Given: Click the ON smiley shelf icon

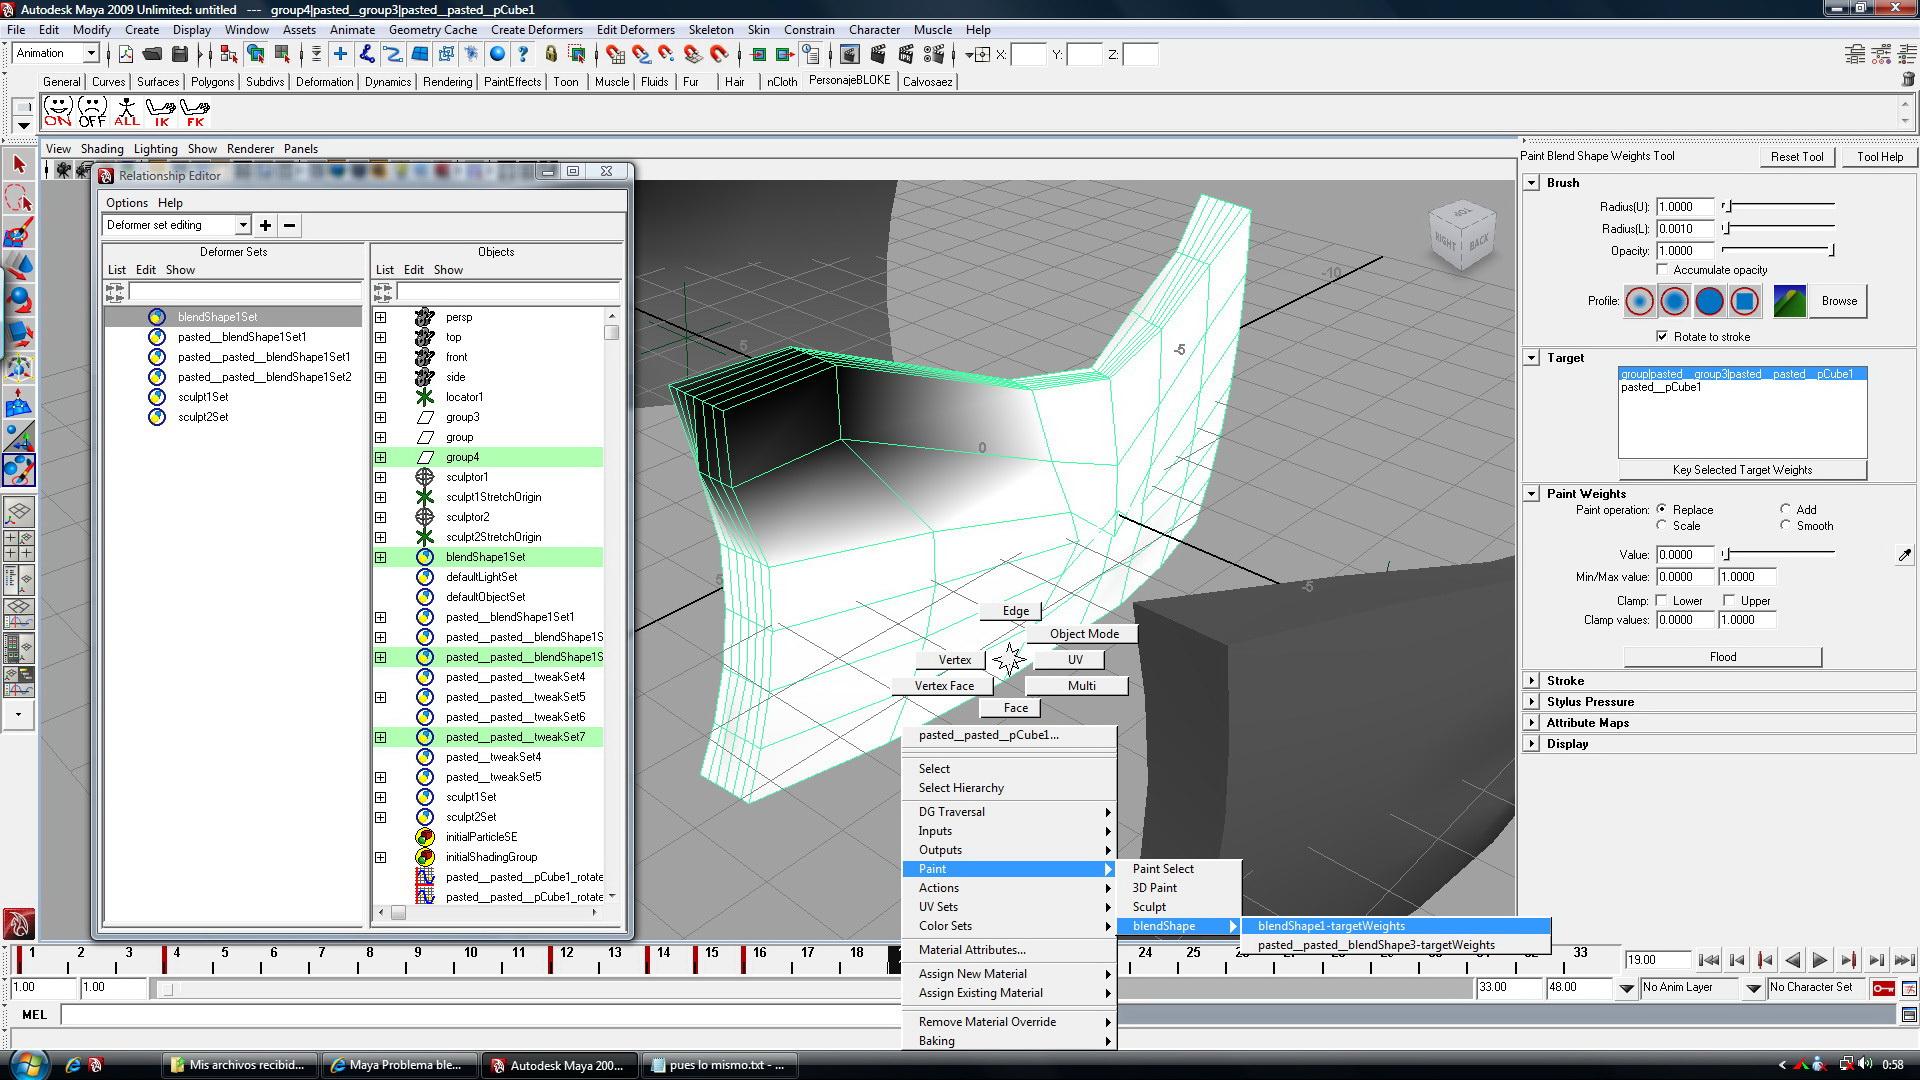Looking at the screenshot, I should pos(58,111).
